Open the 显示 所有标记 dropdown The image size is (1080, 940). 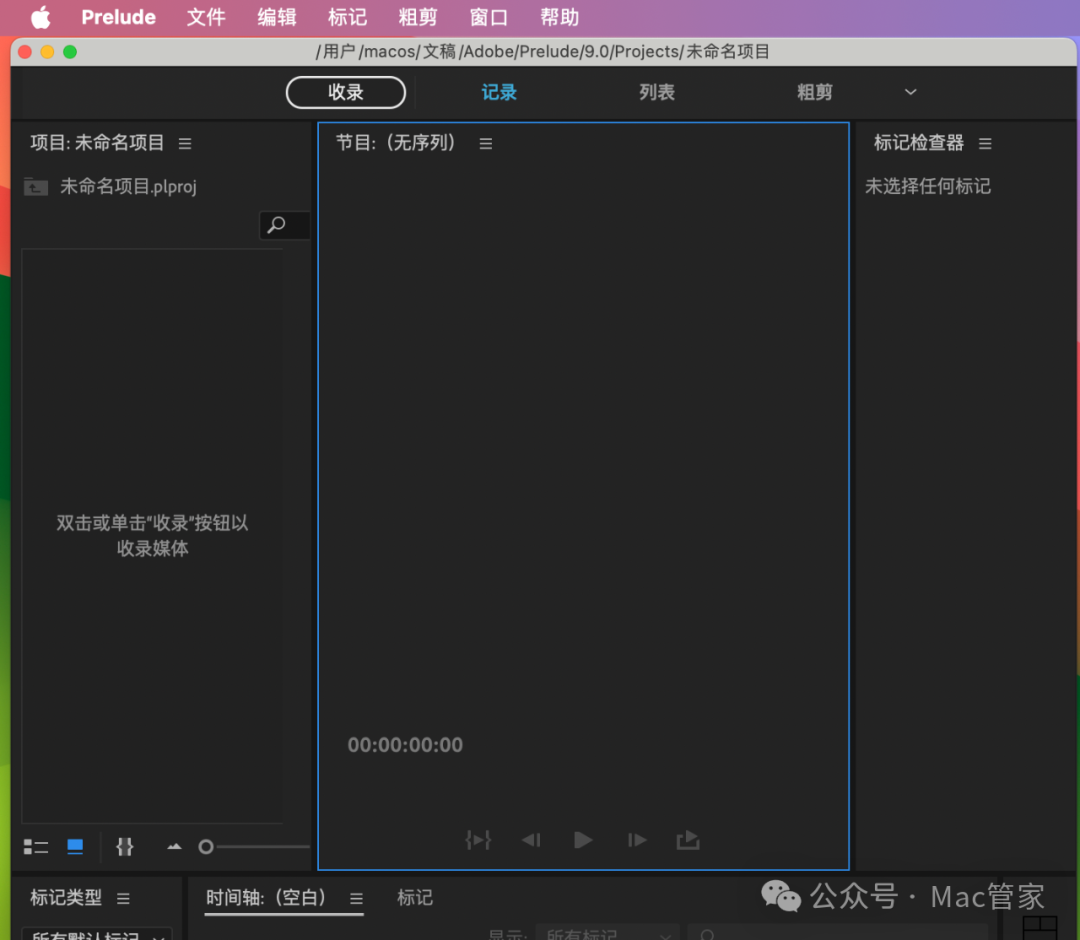tap(607, 934)
